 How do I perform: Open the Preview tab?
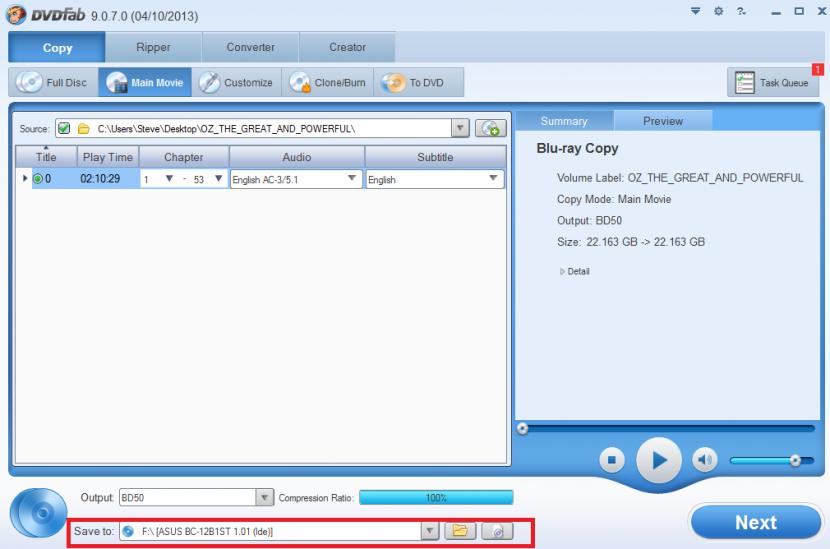click(x=663, y=121)
